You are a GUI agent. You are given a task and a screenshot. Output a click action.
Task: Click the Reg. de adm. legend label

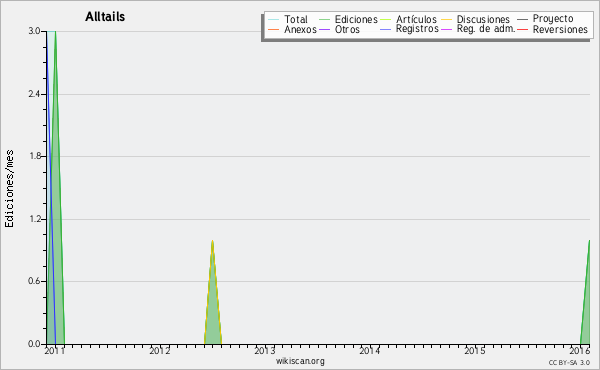486,29
